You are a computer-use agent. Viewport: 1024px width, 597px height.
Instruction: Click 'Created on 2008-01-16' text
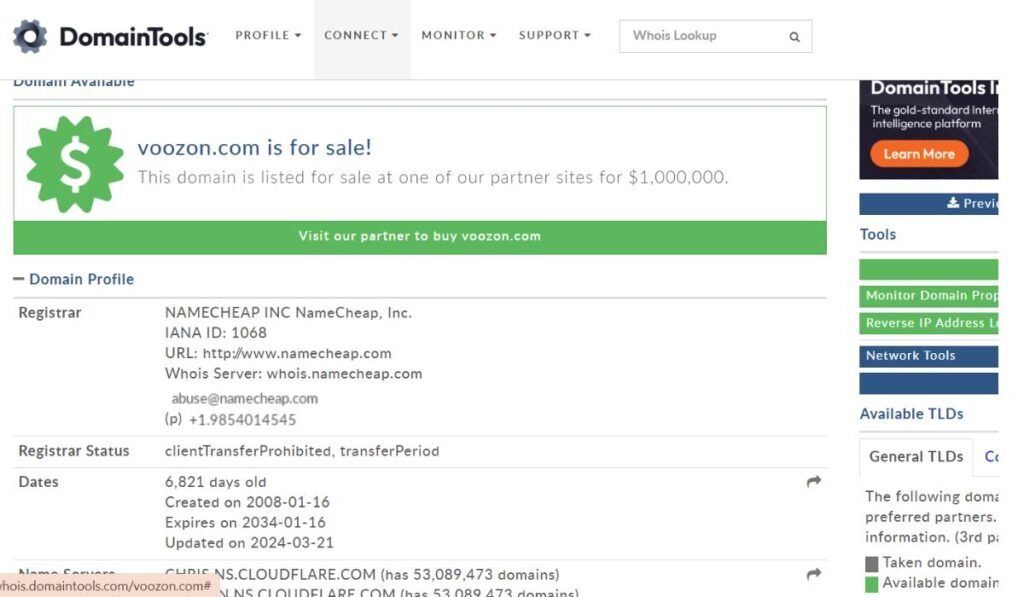[247, 502]
